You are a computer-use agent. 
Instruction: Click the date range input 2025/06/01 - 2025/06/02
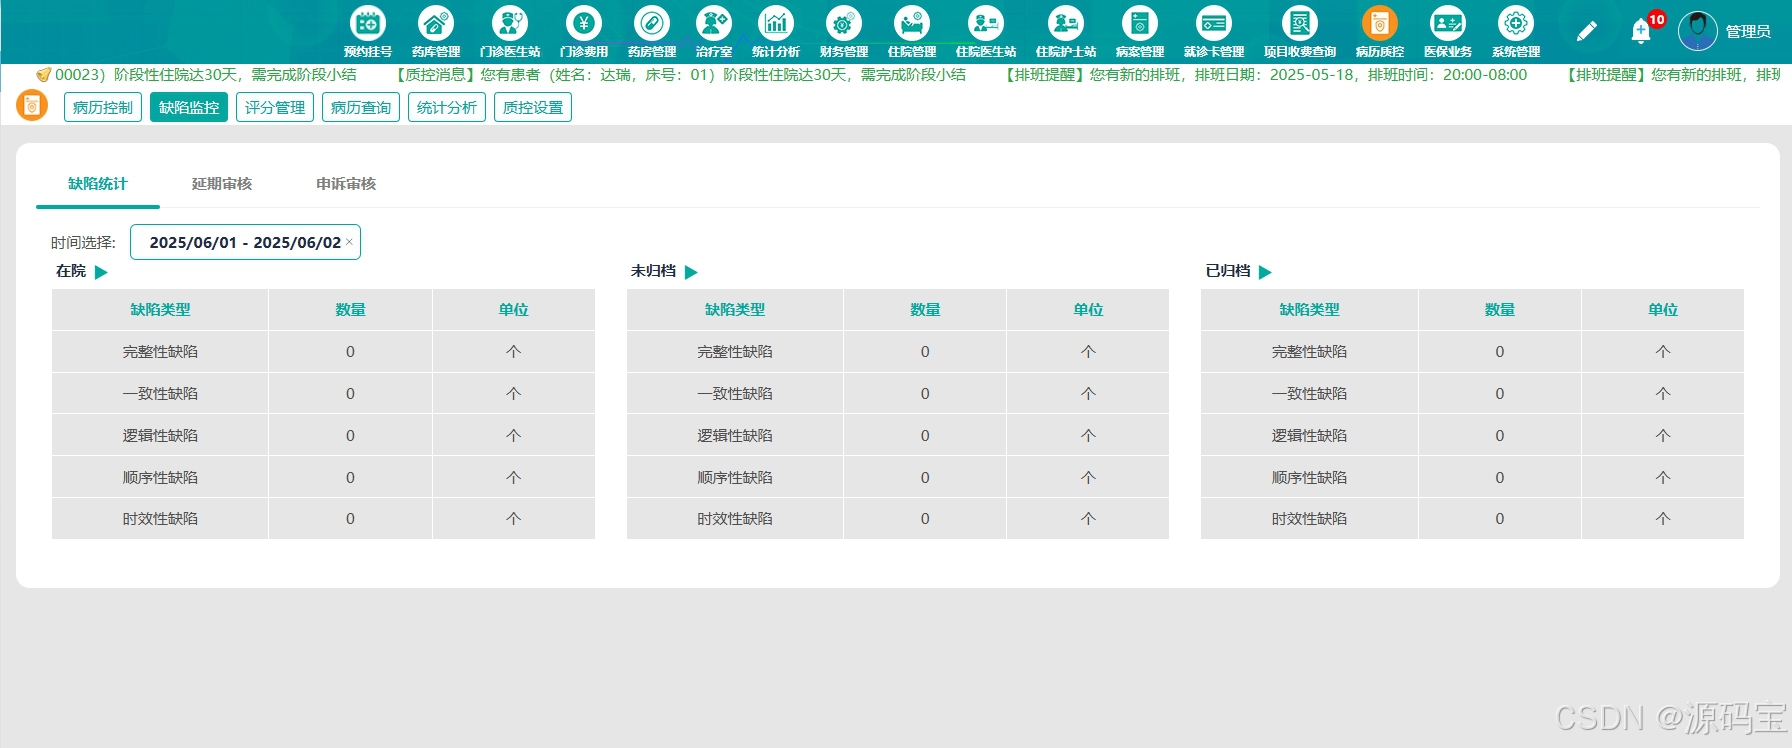coord(245,242)
